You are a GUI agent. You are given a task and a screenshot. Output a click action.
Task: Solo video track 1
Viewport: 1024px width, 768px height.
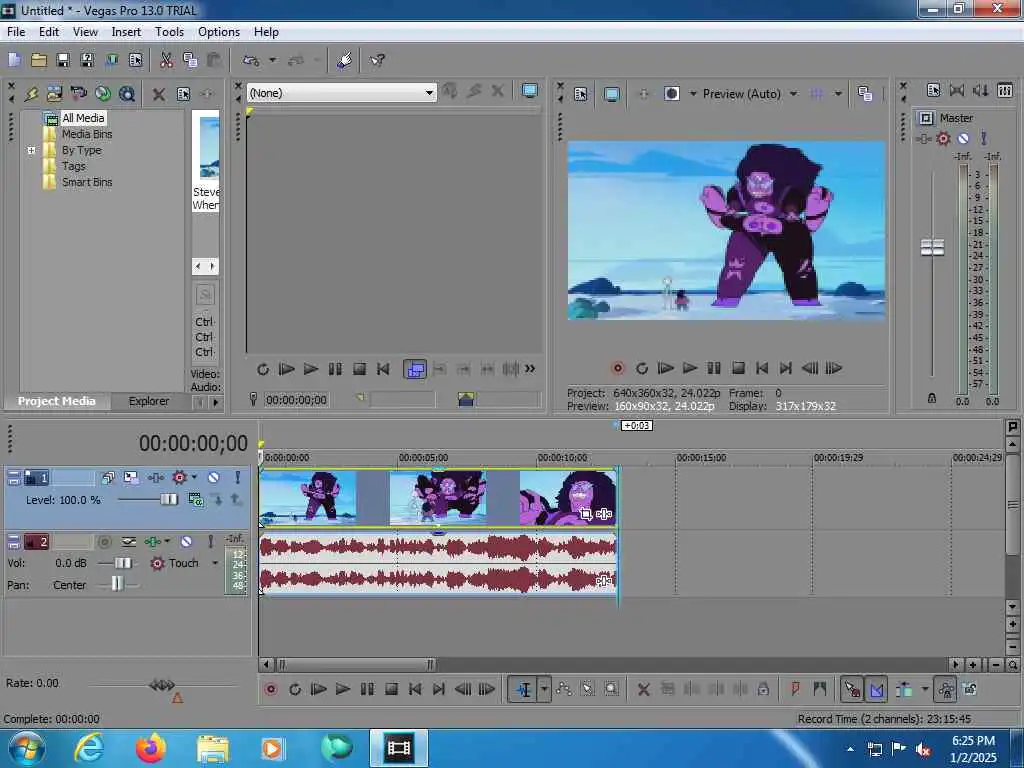238,477
